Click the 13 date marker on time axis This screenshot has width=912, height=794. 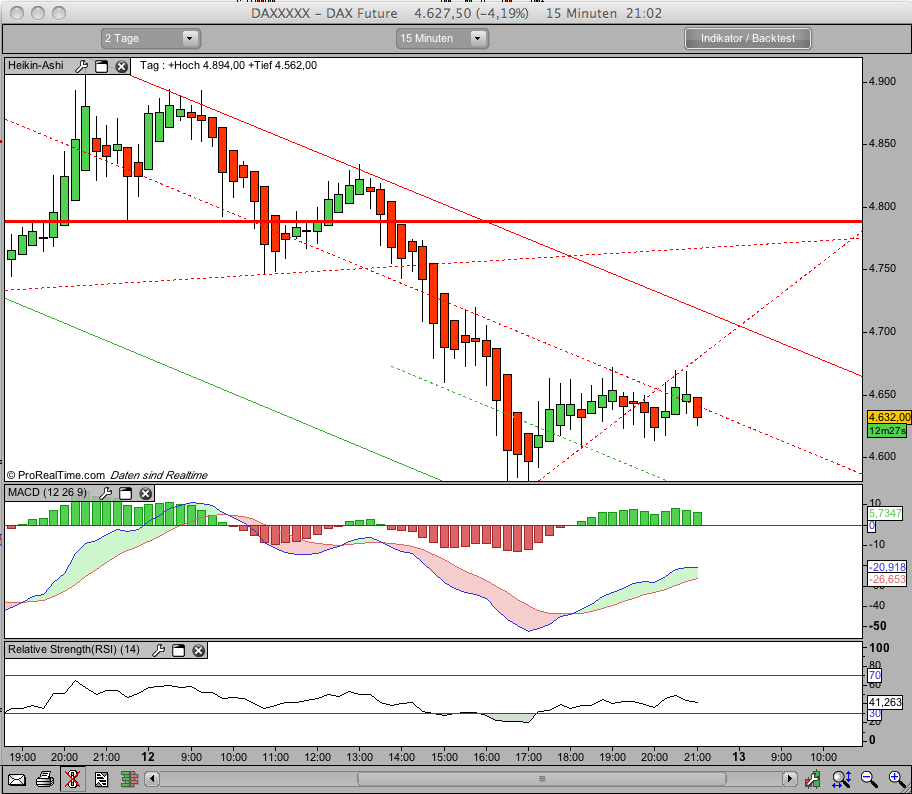coord(739,756)
